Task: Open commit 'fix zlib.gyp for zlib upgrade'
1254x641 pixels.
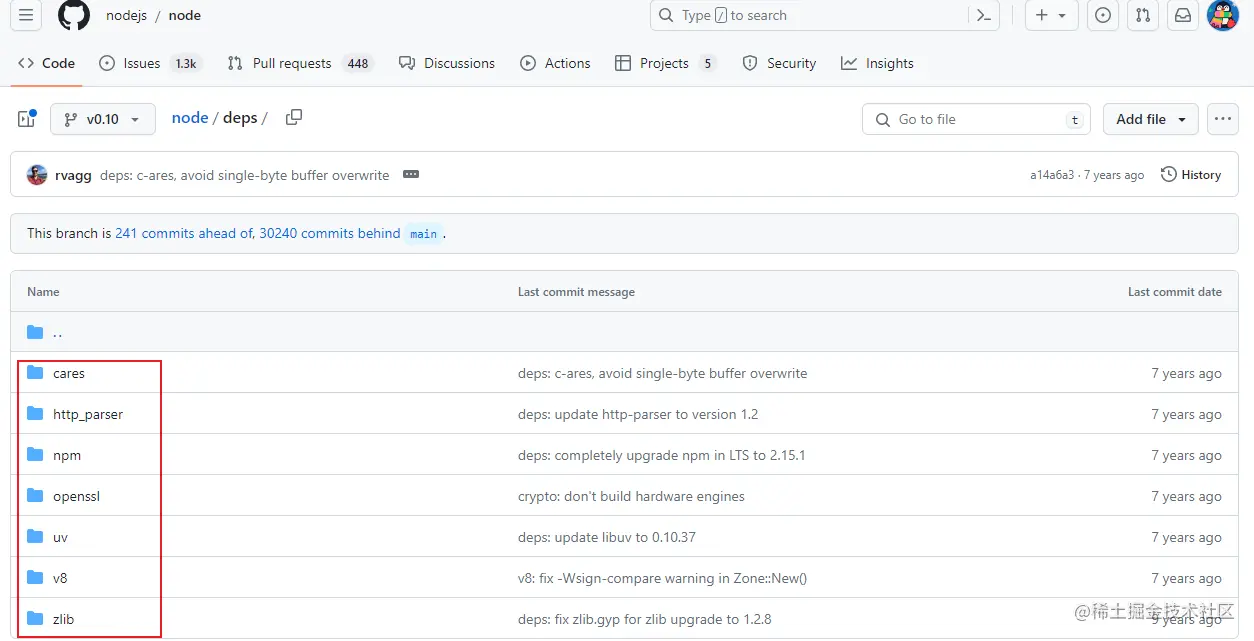Action: 645,619
